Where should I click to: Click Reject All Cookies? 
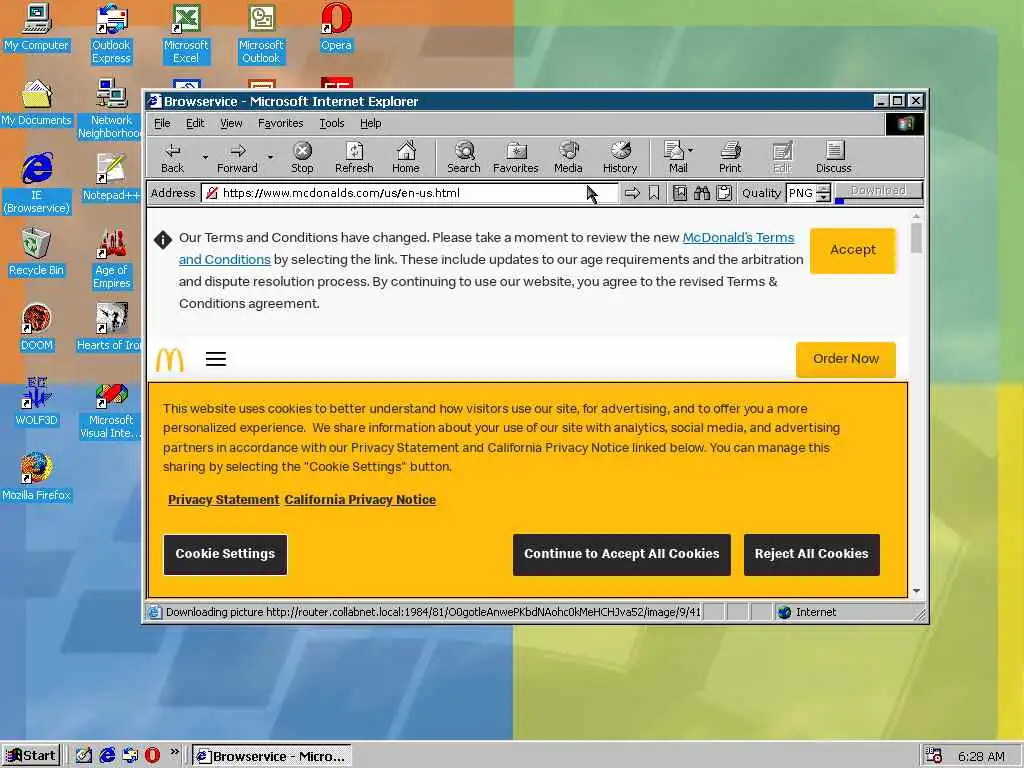(812, 554)
